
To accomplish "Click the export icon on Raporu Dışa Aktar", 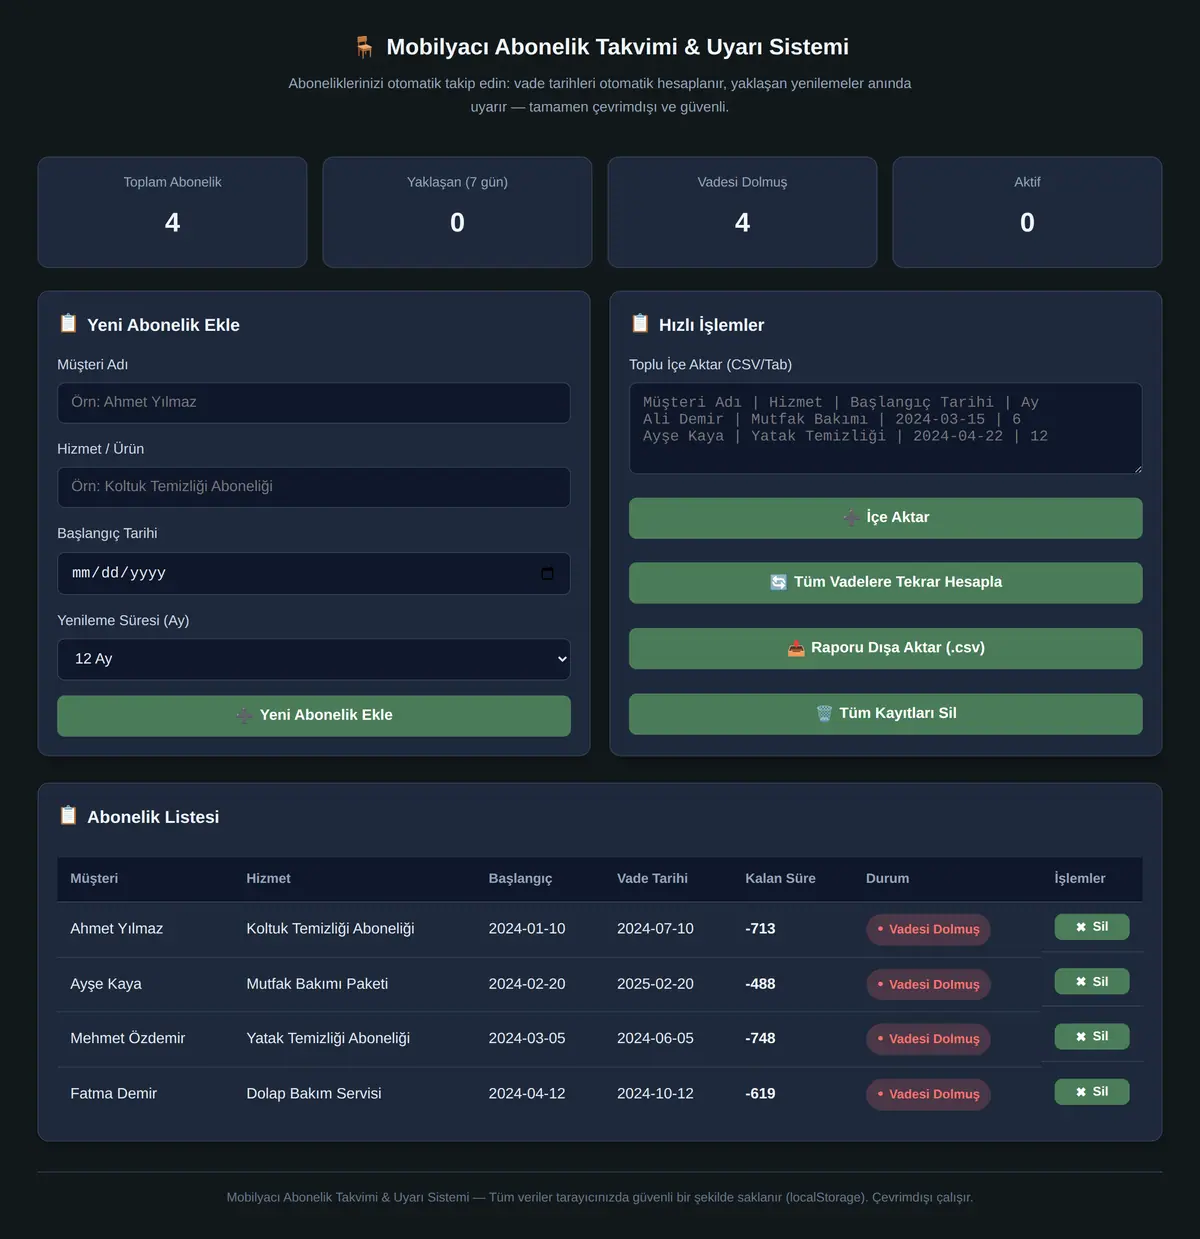I will pyautogui.click(x=796, y=648).
